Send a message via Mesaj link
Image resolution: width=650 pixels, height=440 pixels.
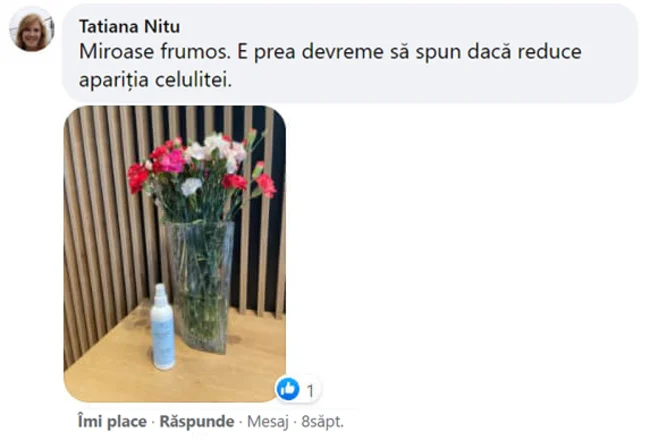coord(267,422)
